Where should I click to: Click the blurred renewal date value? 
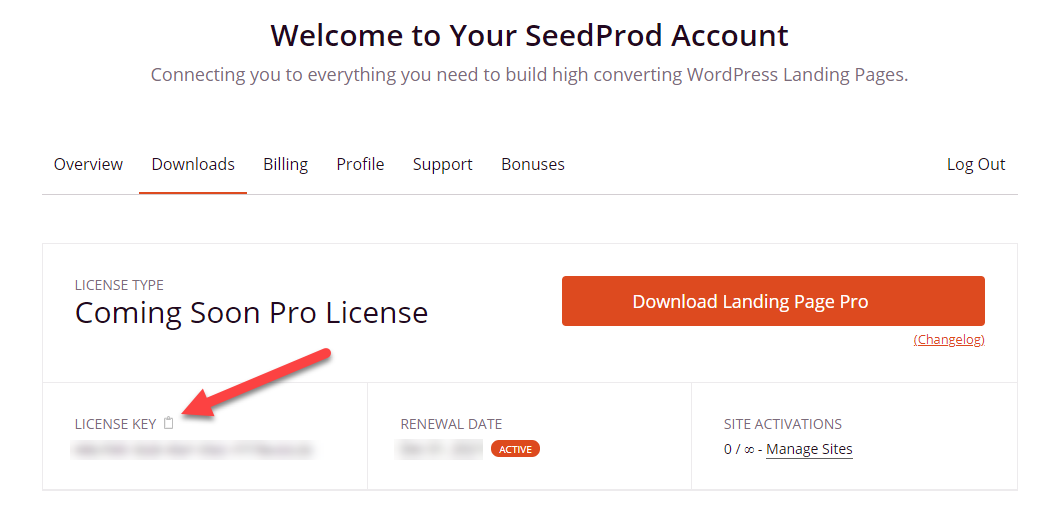[441, 449]
